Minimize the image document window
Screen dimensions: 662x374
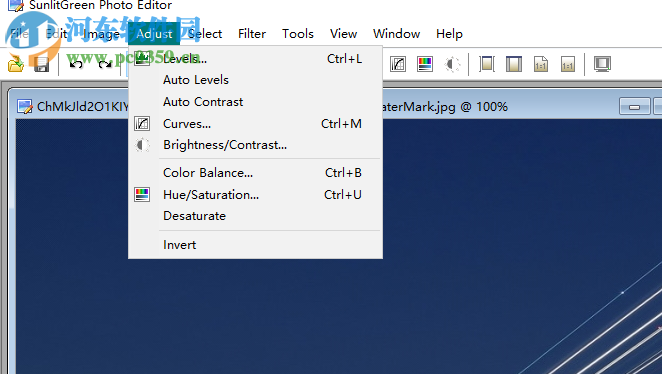(634, 106)
